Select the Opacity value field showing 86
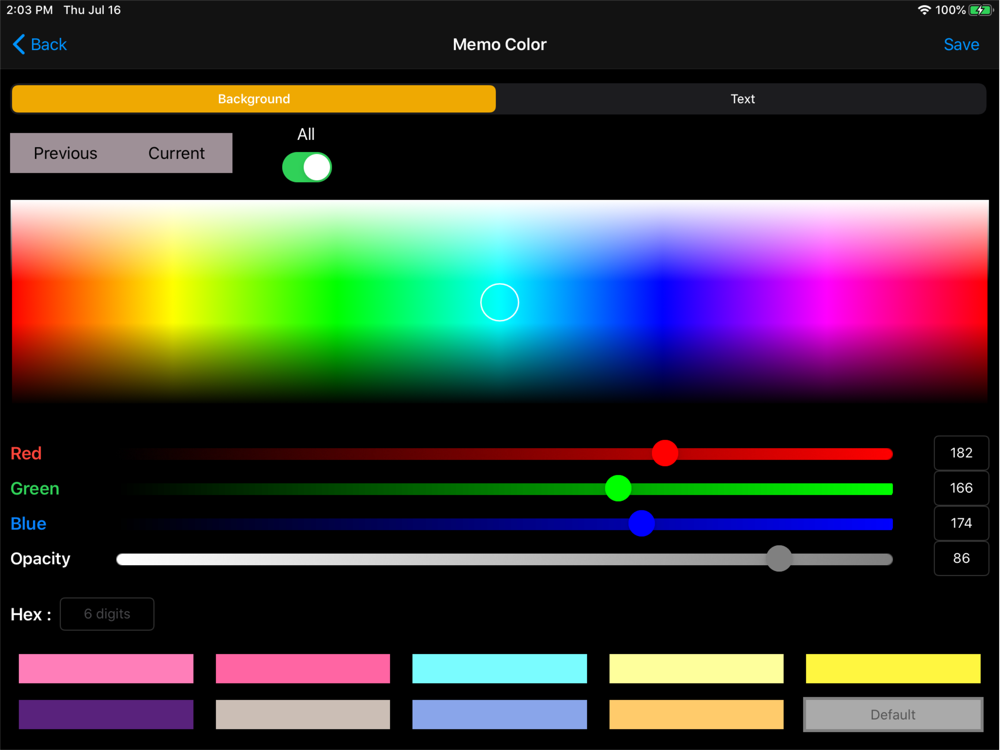The image size is (1000, 750). [x=961, y=558]
